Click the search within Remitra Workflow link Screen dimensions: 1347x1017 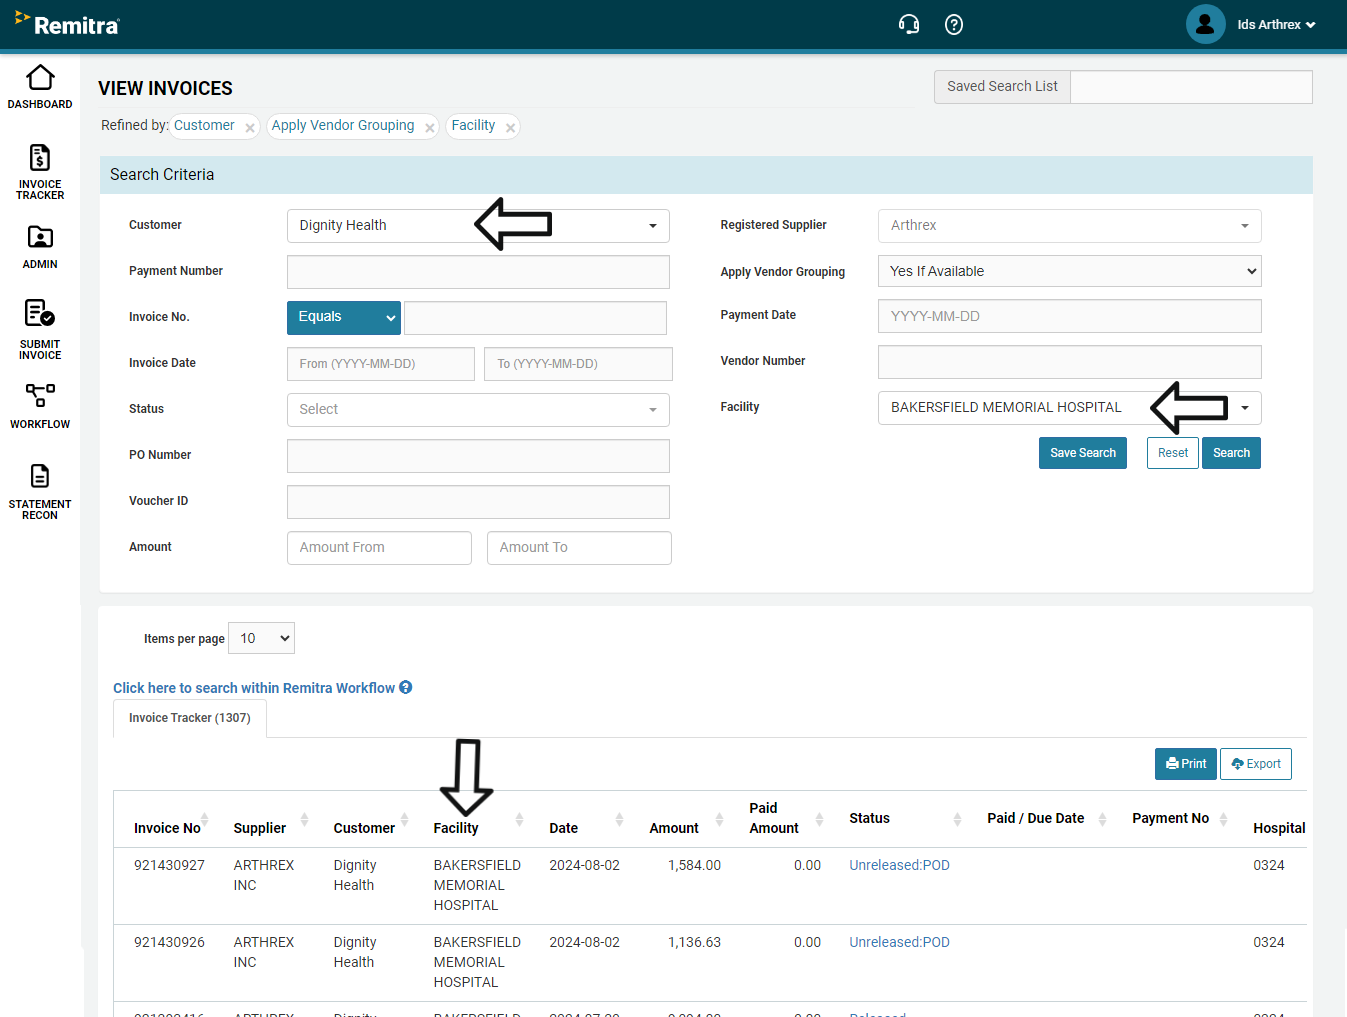click(254, 688)
